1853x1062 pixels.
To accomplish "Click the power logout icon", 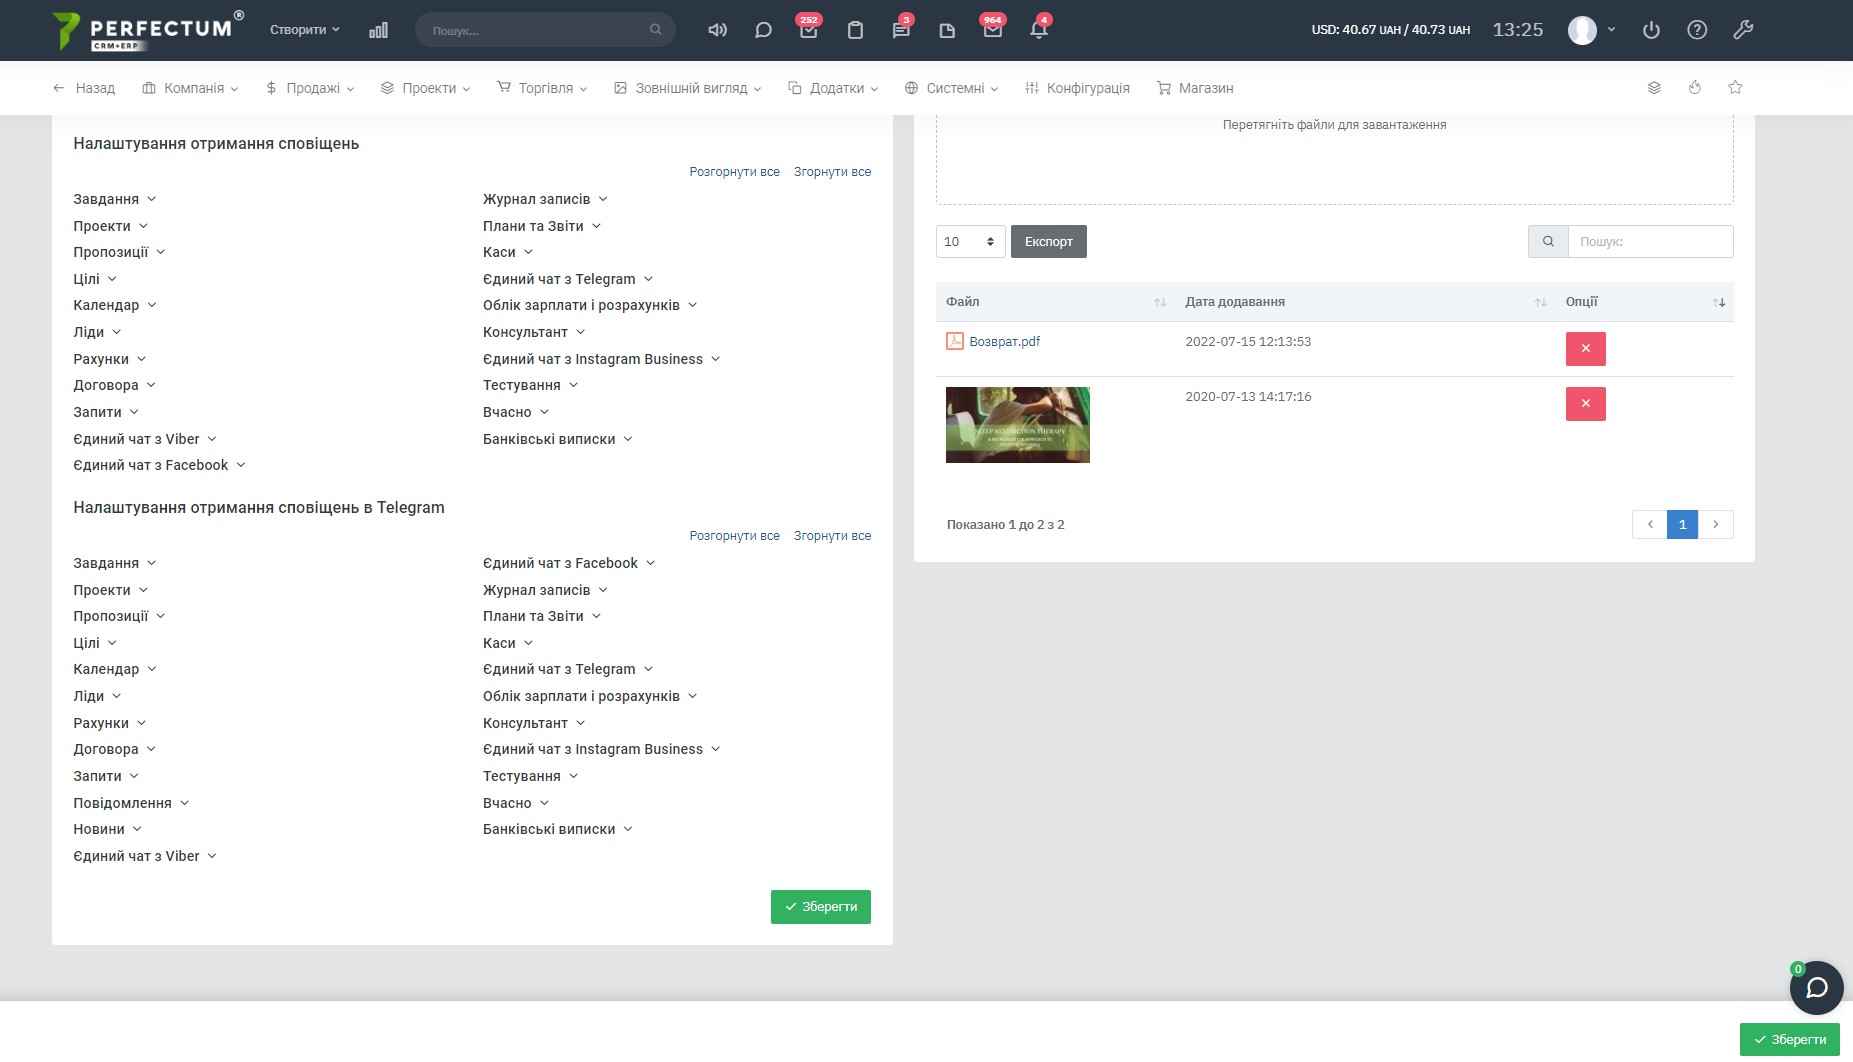I will pos(1651,30).
